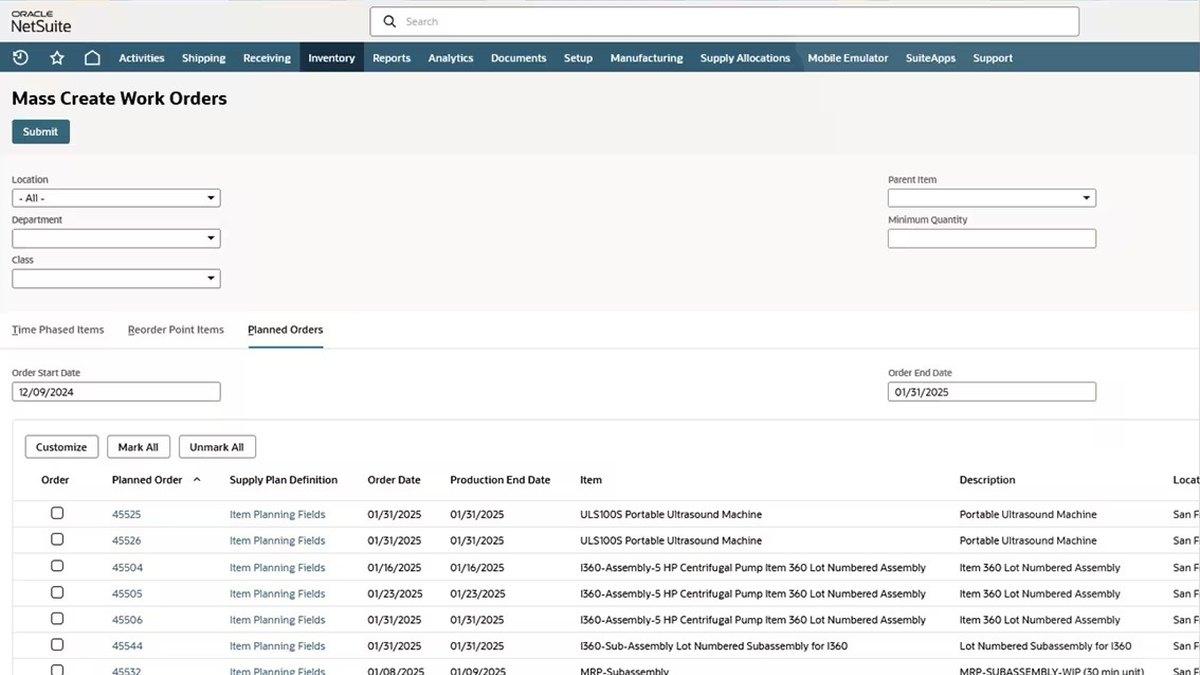Open the Location dropdown
The height and width of the screenshot is (675, 1200).
pyautogui.click(x=116, y=198)
